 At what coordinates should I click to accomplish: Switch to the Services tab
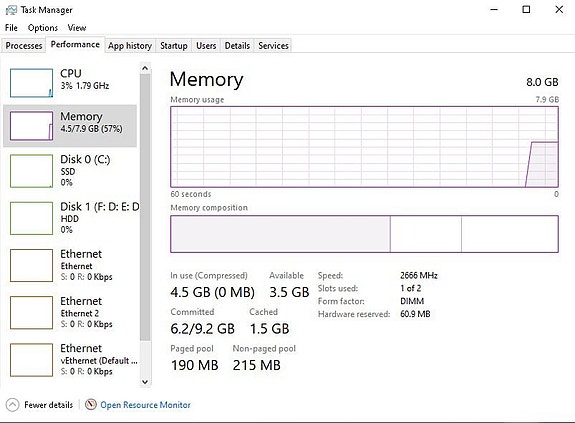pyautogui.click(x=273, y=46)
